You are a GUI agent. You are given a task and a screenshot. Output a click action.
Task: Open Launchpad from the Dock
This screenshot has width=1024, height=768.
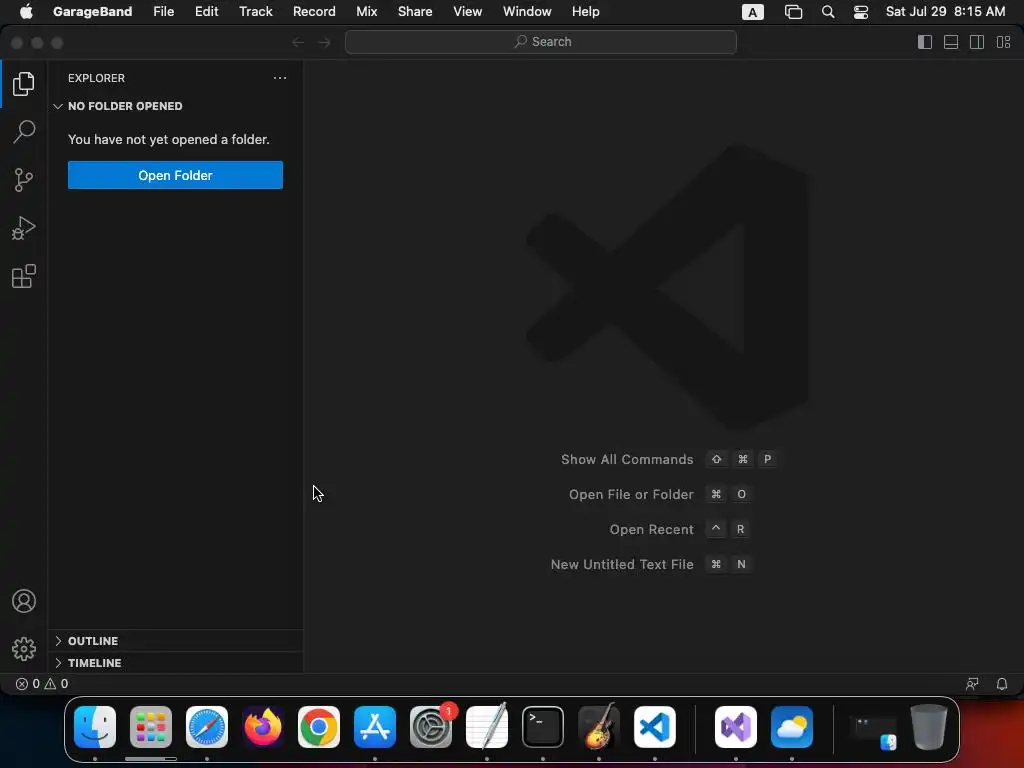pyautogui.click(x=151, y=727)
